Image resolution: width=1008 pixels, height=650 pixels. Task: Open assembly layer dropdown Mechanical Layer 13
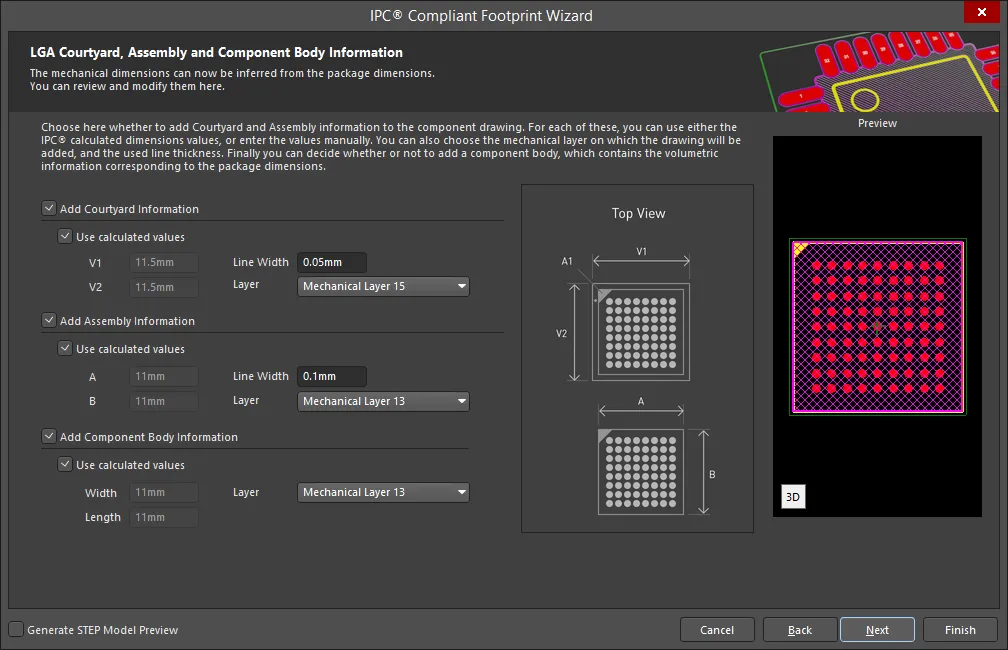[x=383, y=401]
